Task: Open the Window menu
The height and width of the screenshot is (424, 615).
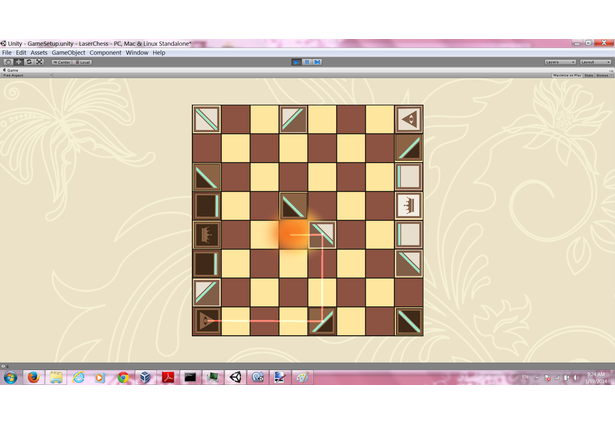Action: tap(137, 53)
